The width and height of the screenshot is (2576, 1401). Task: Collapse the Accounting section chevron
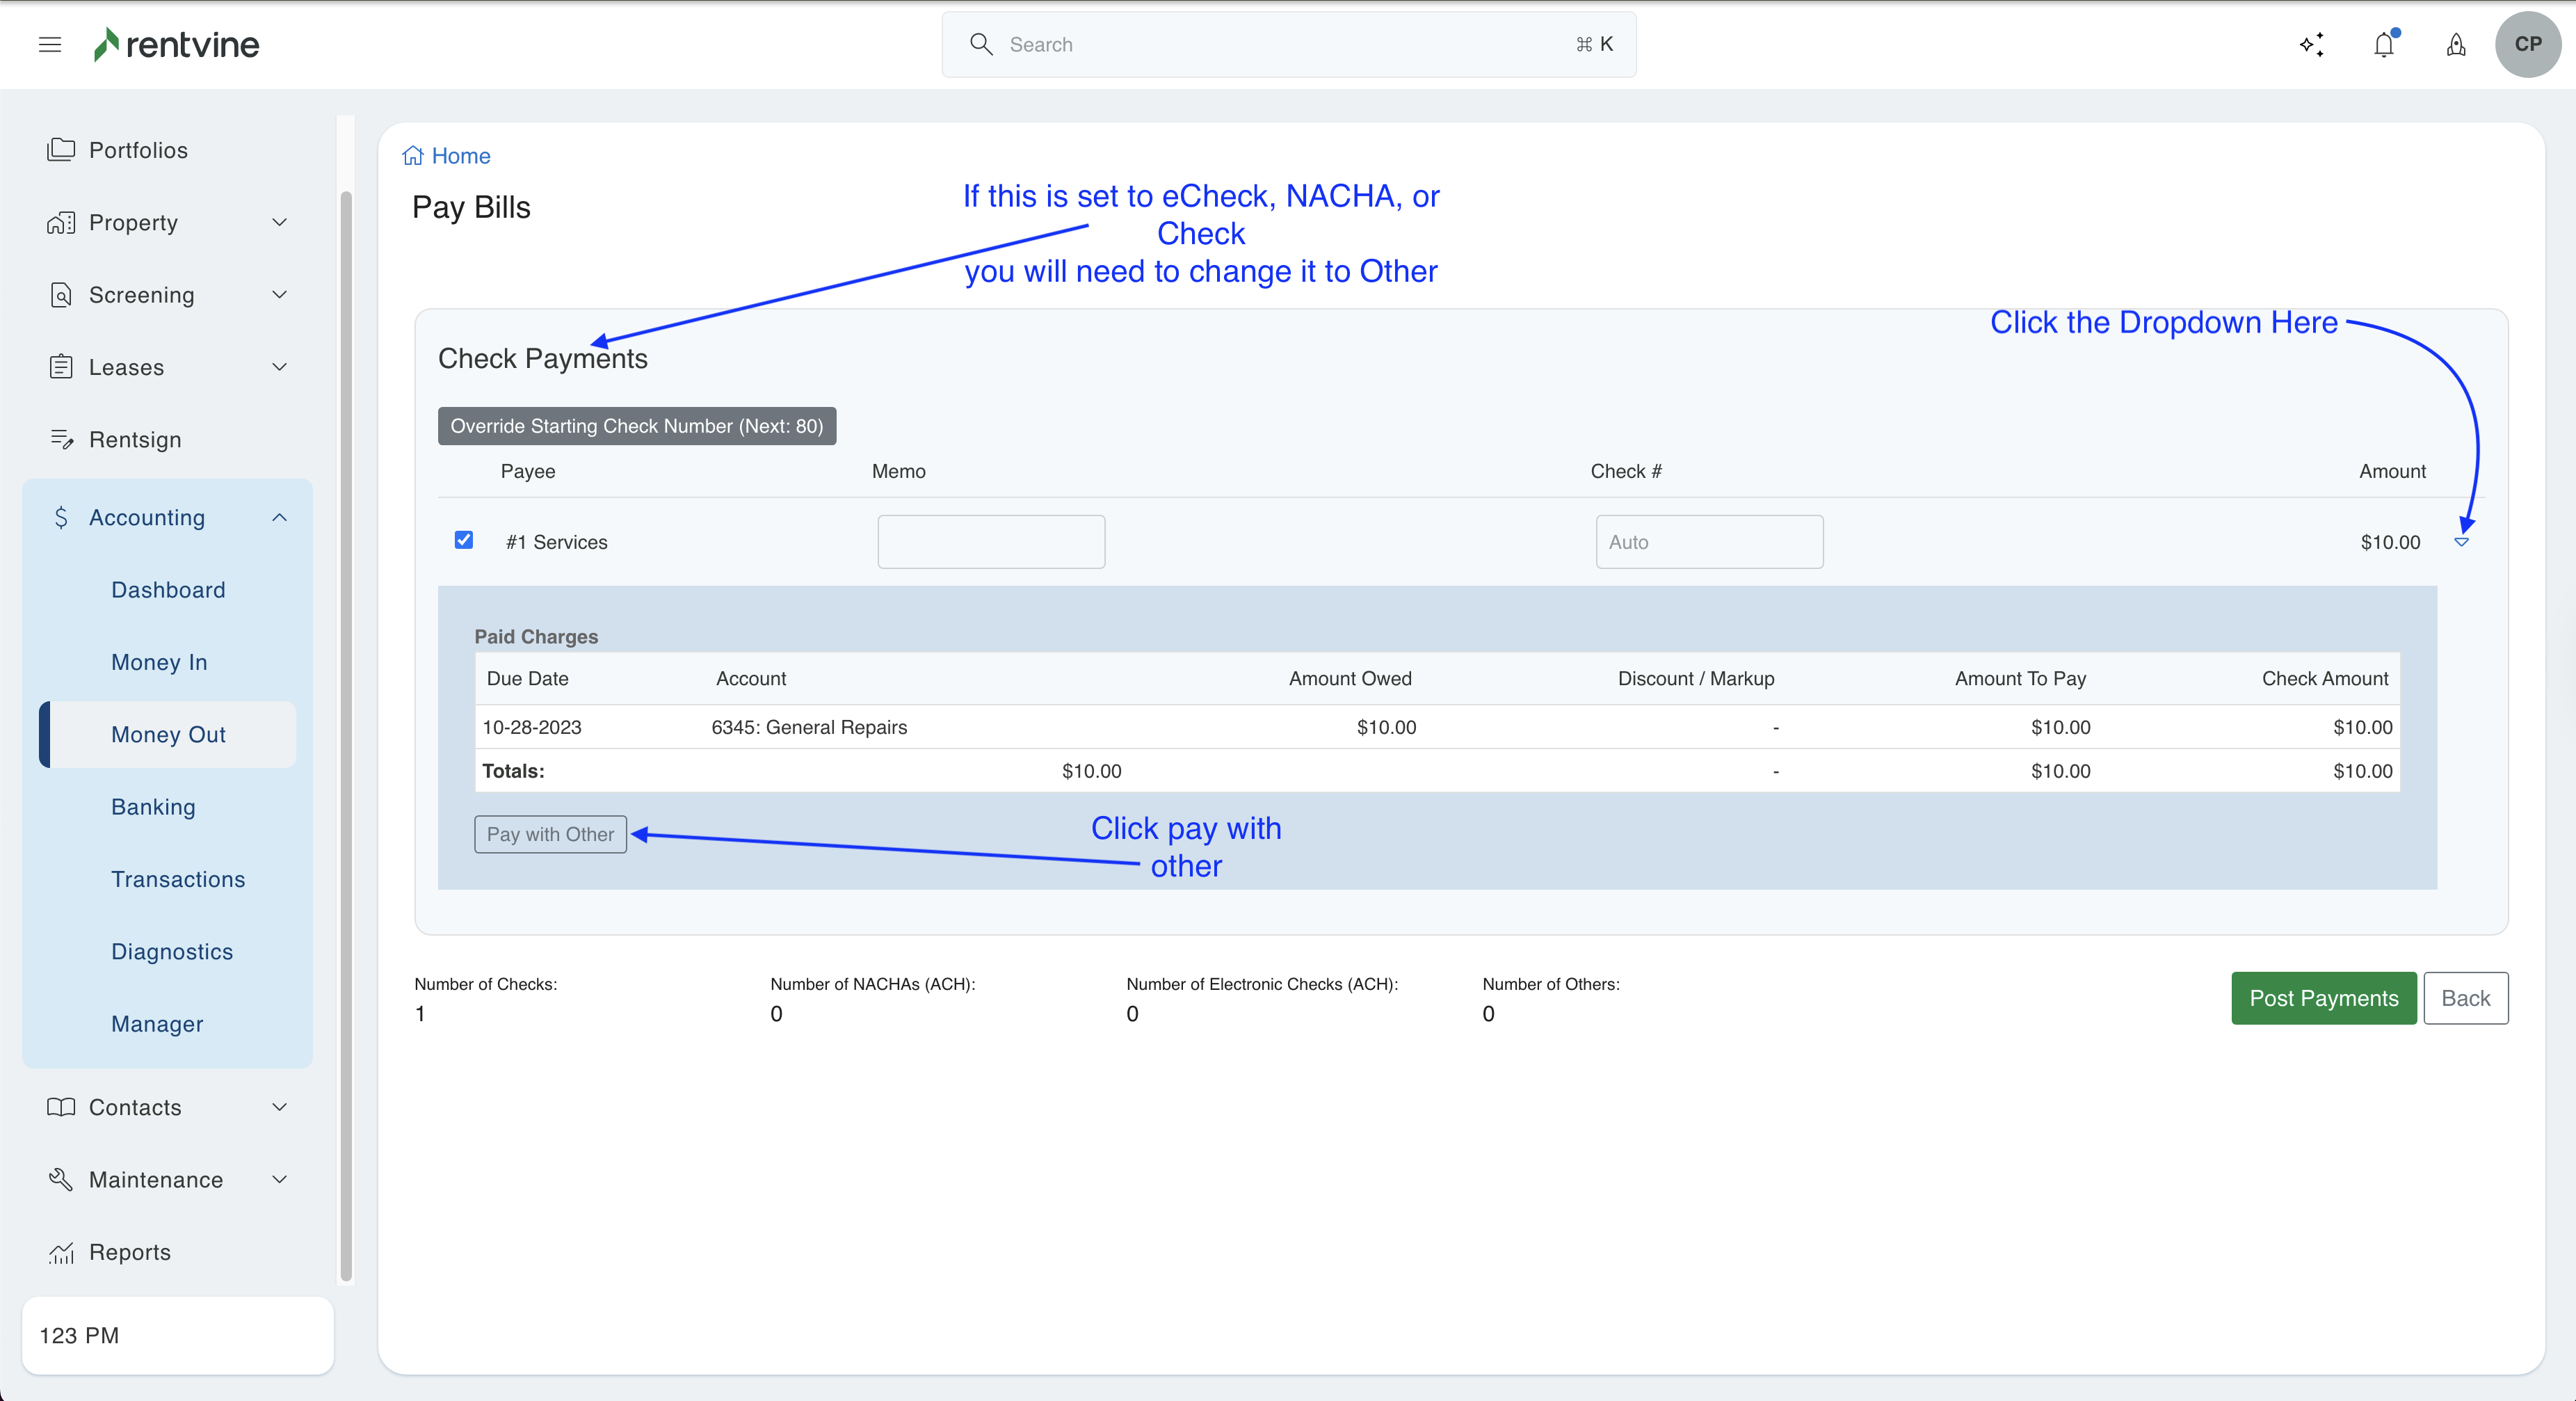click(280, 517)
